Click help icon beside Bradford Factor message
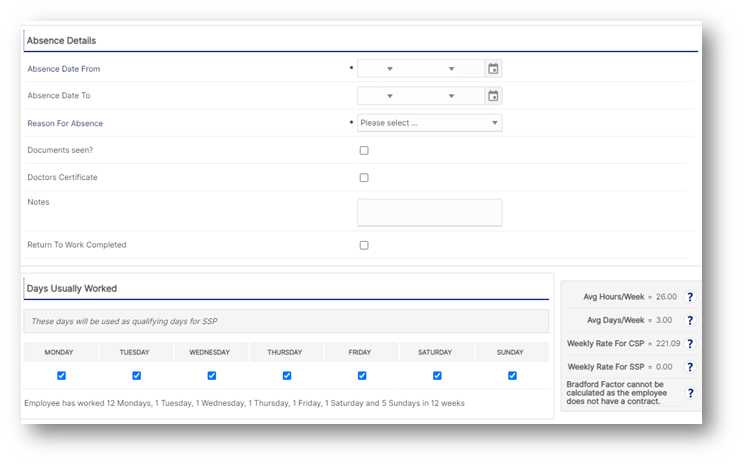The image size is (744, 466). click(x=689, y=394)
